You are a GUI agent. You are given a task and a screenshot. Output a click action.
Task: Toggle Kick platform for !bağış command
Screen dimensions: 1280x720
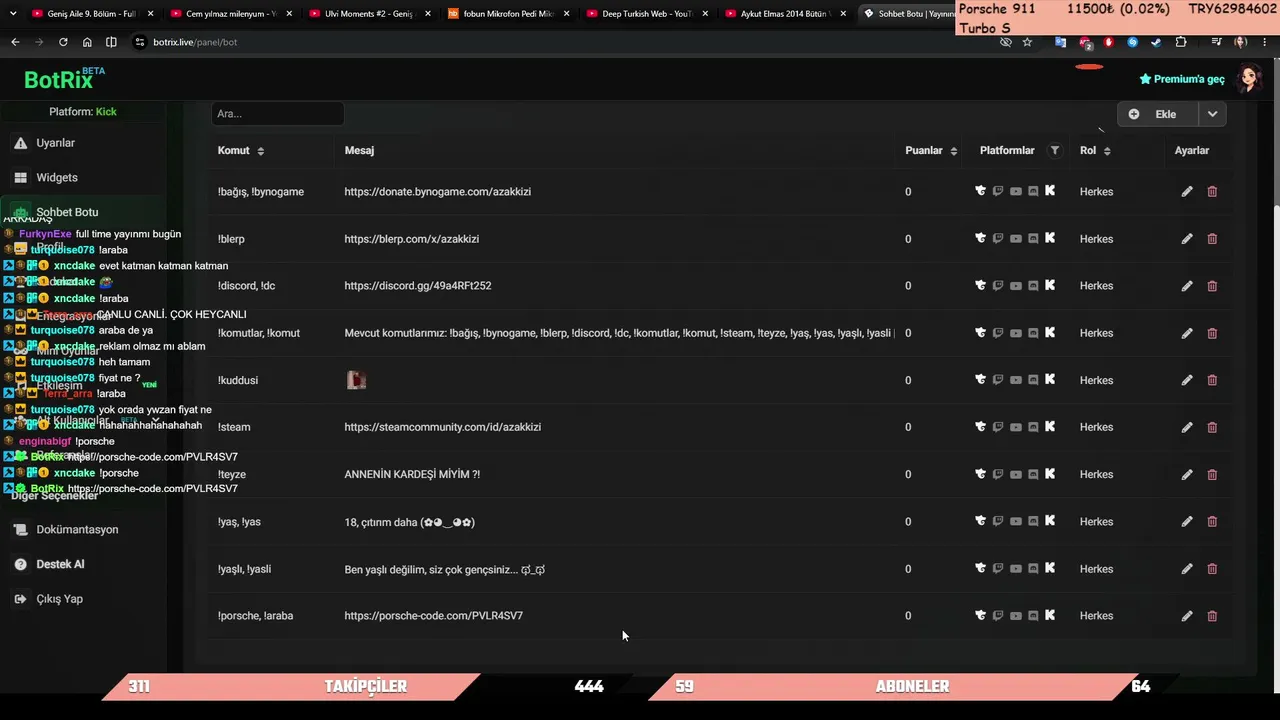pos(1050,191)
